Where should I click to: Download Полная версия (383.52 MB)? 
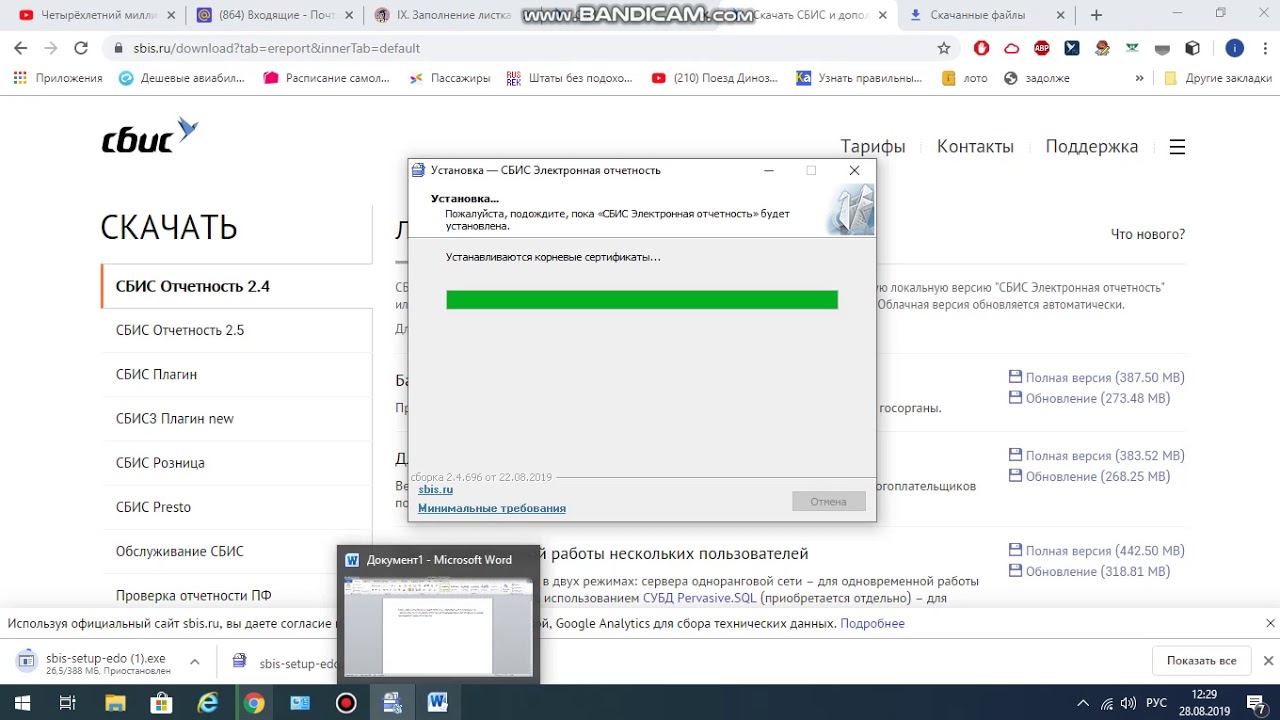pos(1105,455)
